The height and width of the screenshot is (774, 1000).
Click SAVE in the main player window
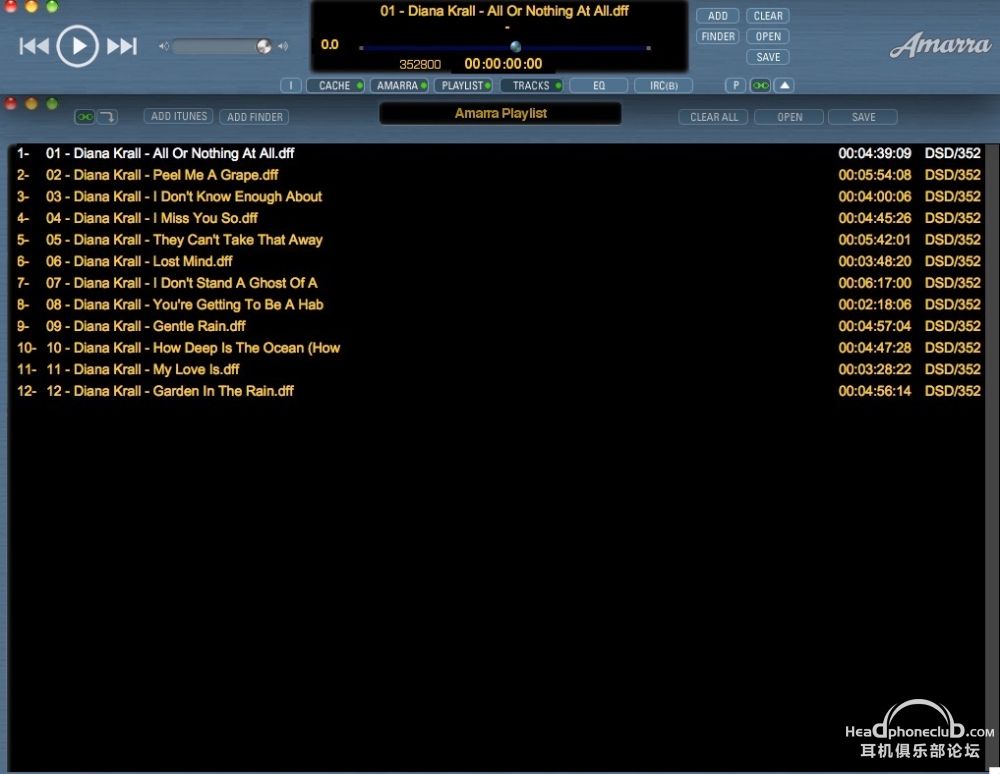[768, 57]
